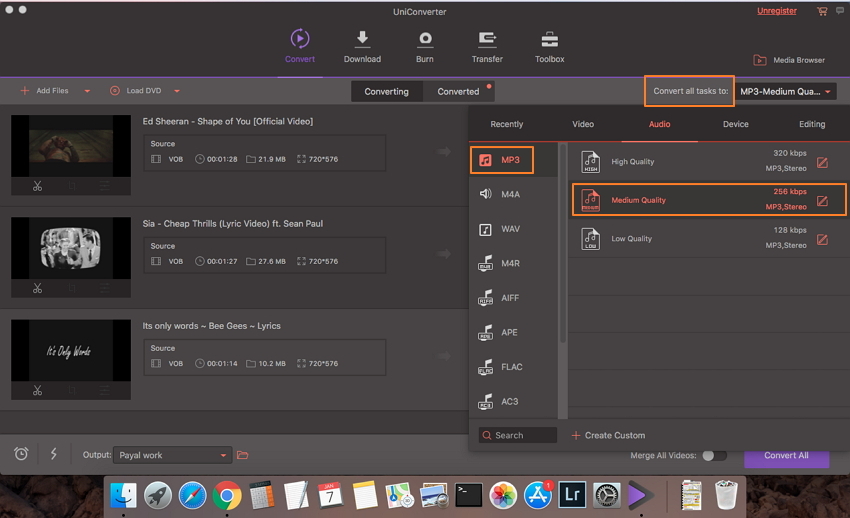Open the Transfer section
Screen dimensions: 850x518
point(487,47)
